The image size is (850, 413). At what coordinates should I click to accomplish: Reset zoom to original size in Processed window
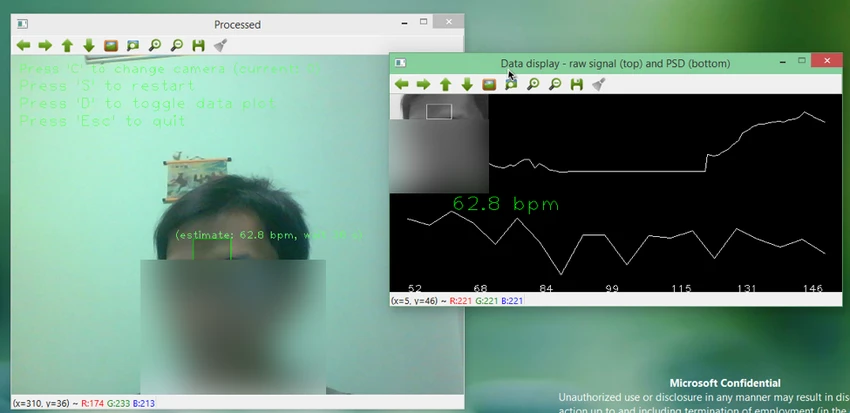pyautogui.click(x=111, y=46)
